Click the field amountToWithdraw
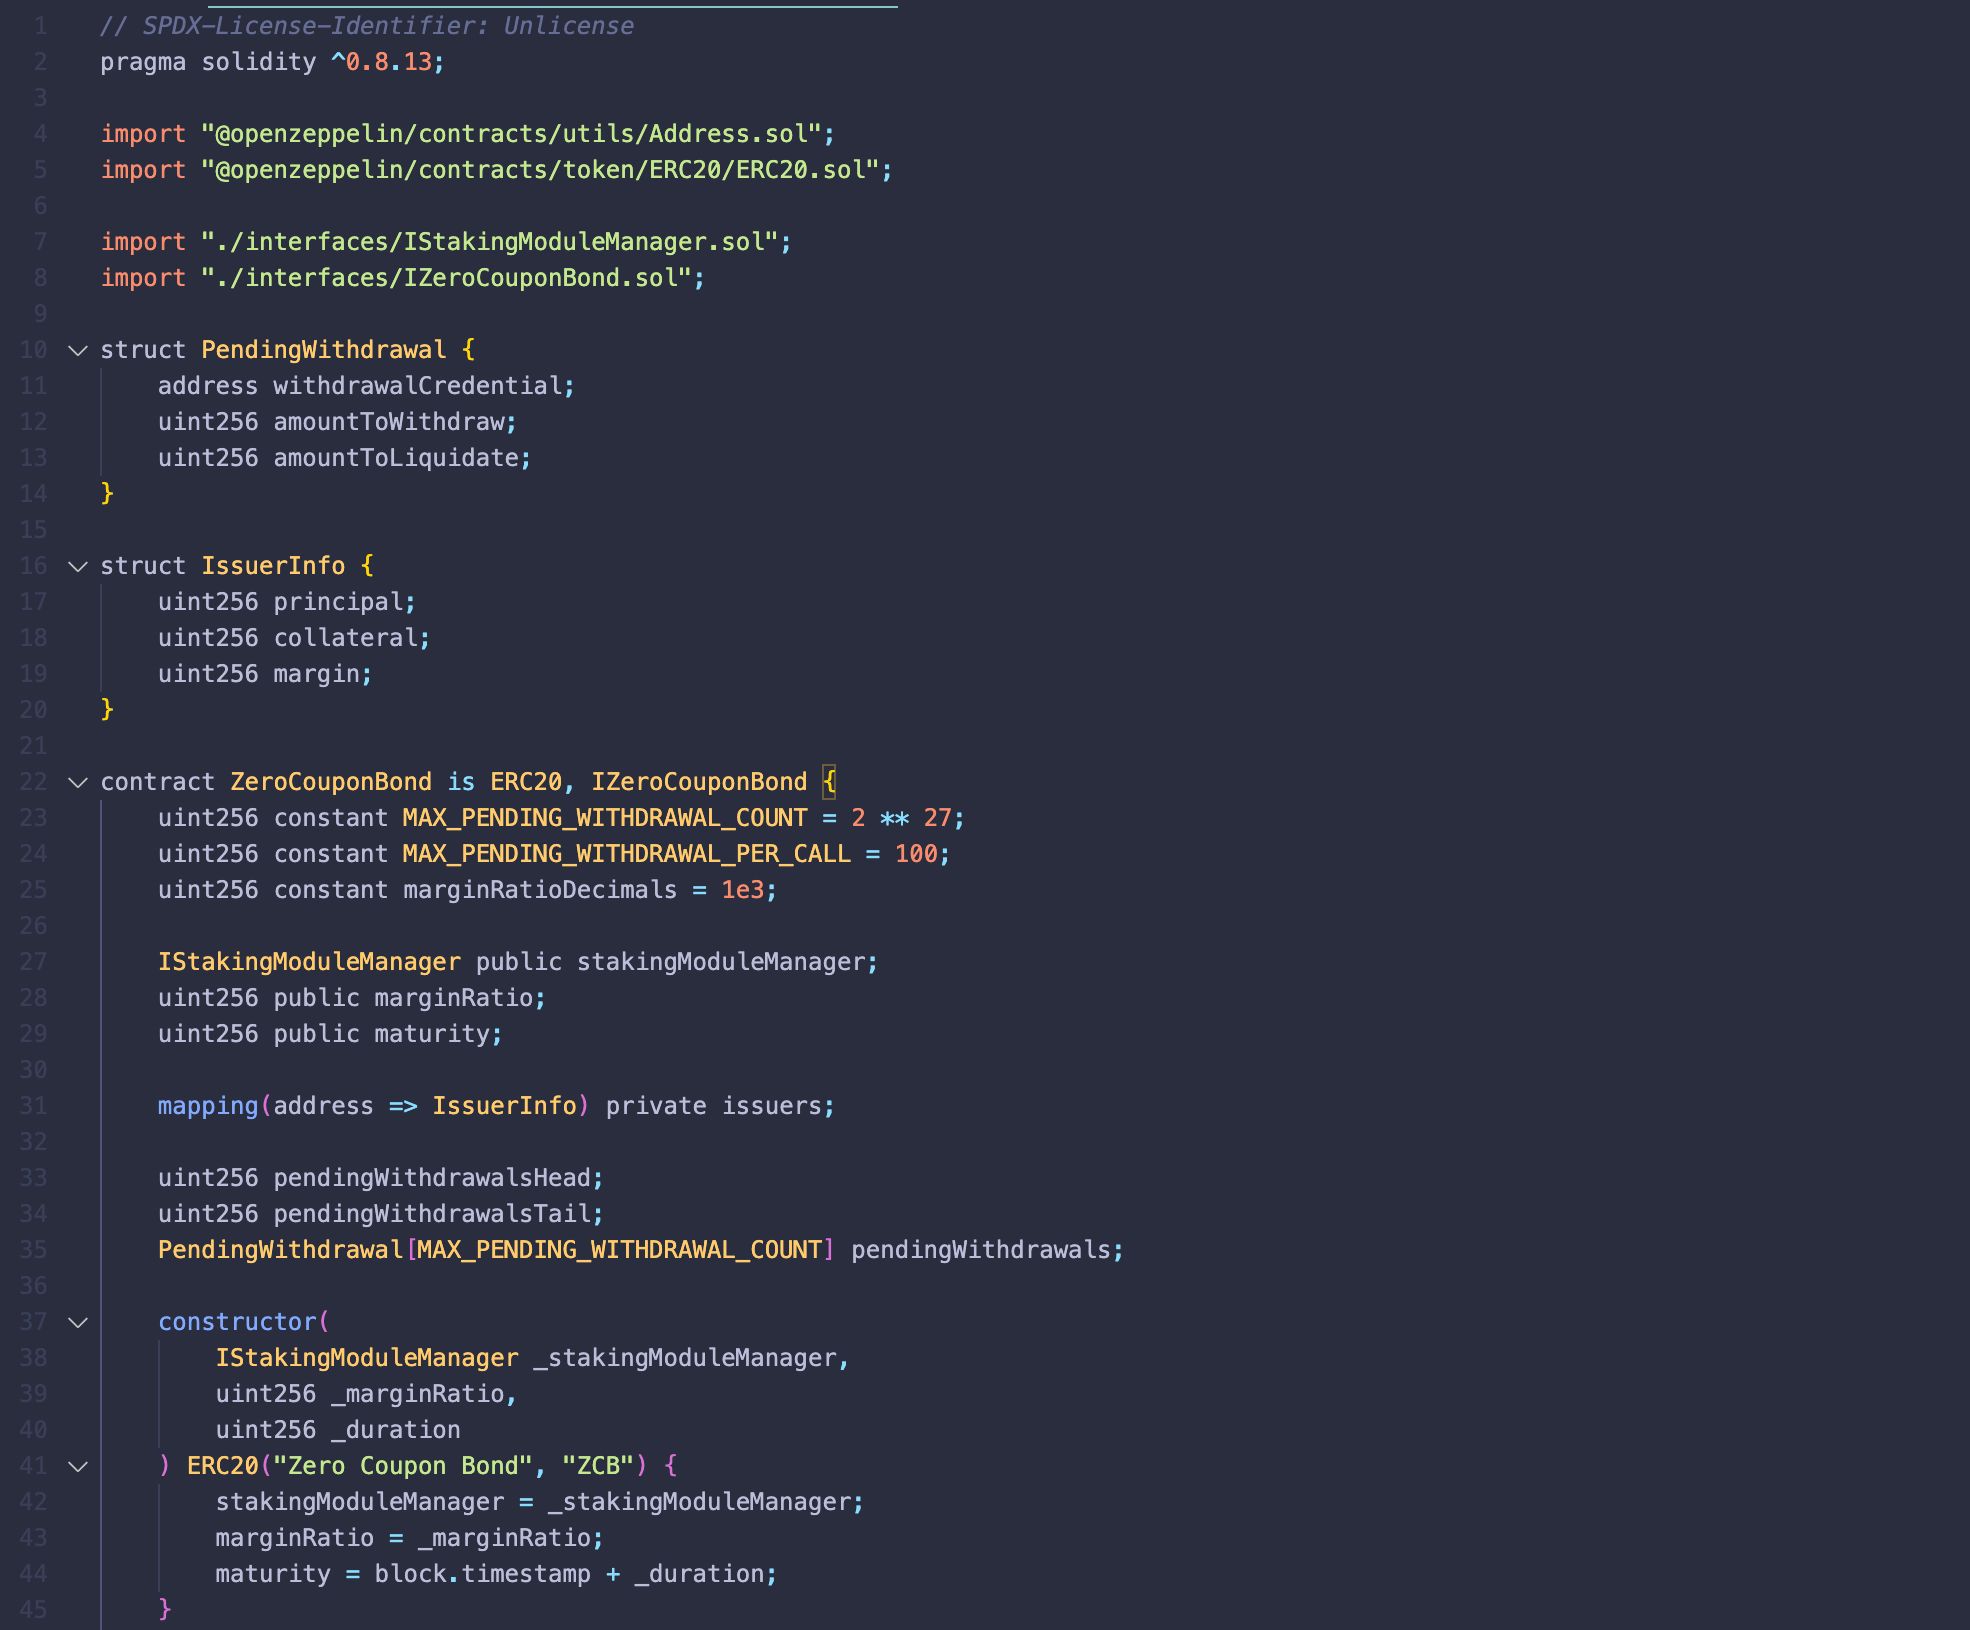The height and width of the screenshot is (1630, 1970). coord(389,422)
